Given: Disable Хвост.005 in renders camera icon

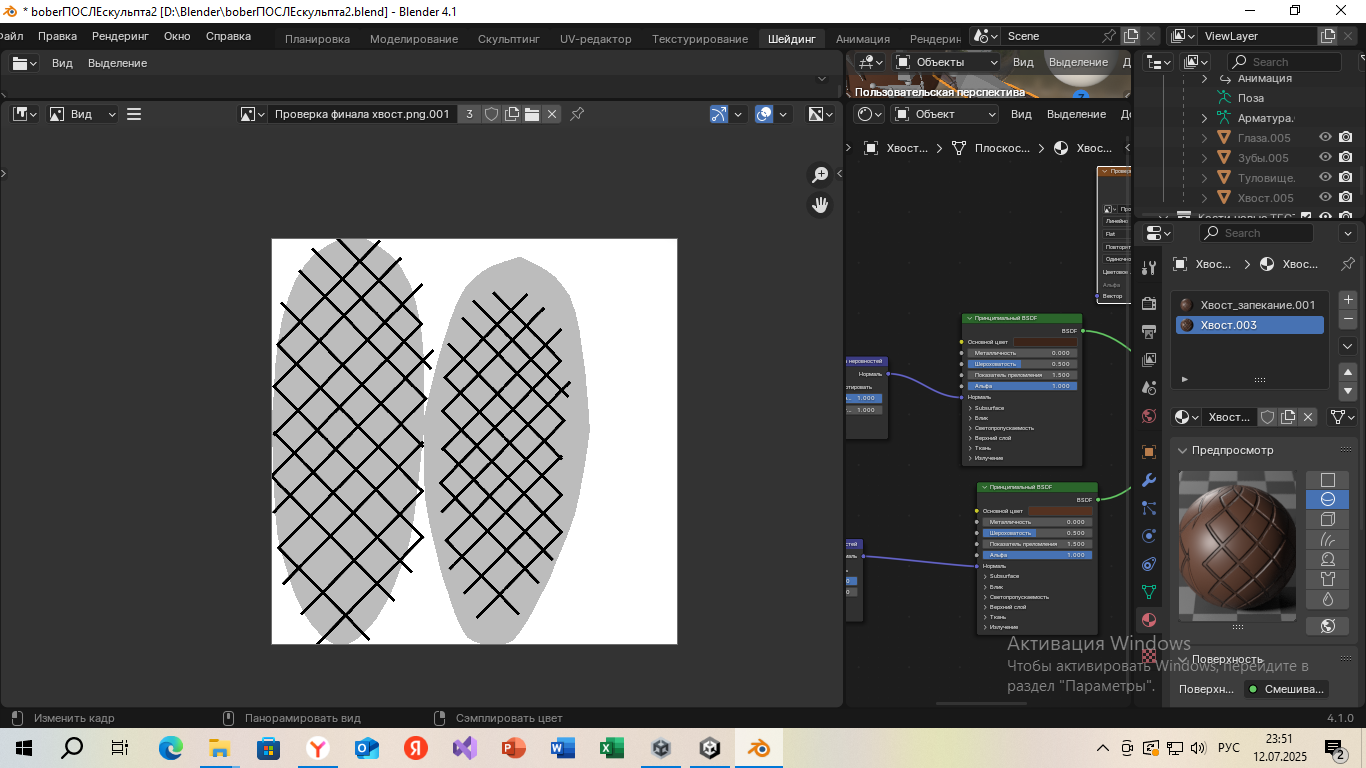Looking at the screenshot, I should [x=1346, y=198].
